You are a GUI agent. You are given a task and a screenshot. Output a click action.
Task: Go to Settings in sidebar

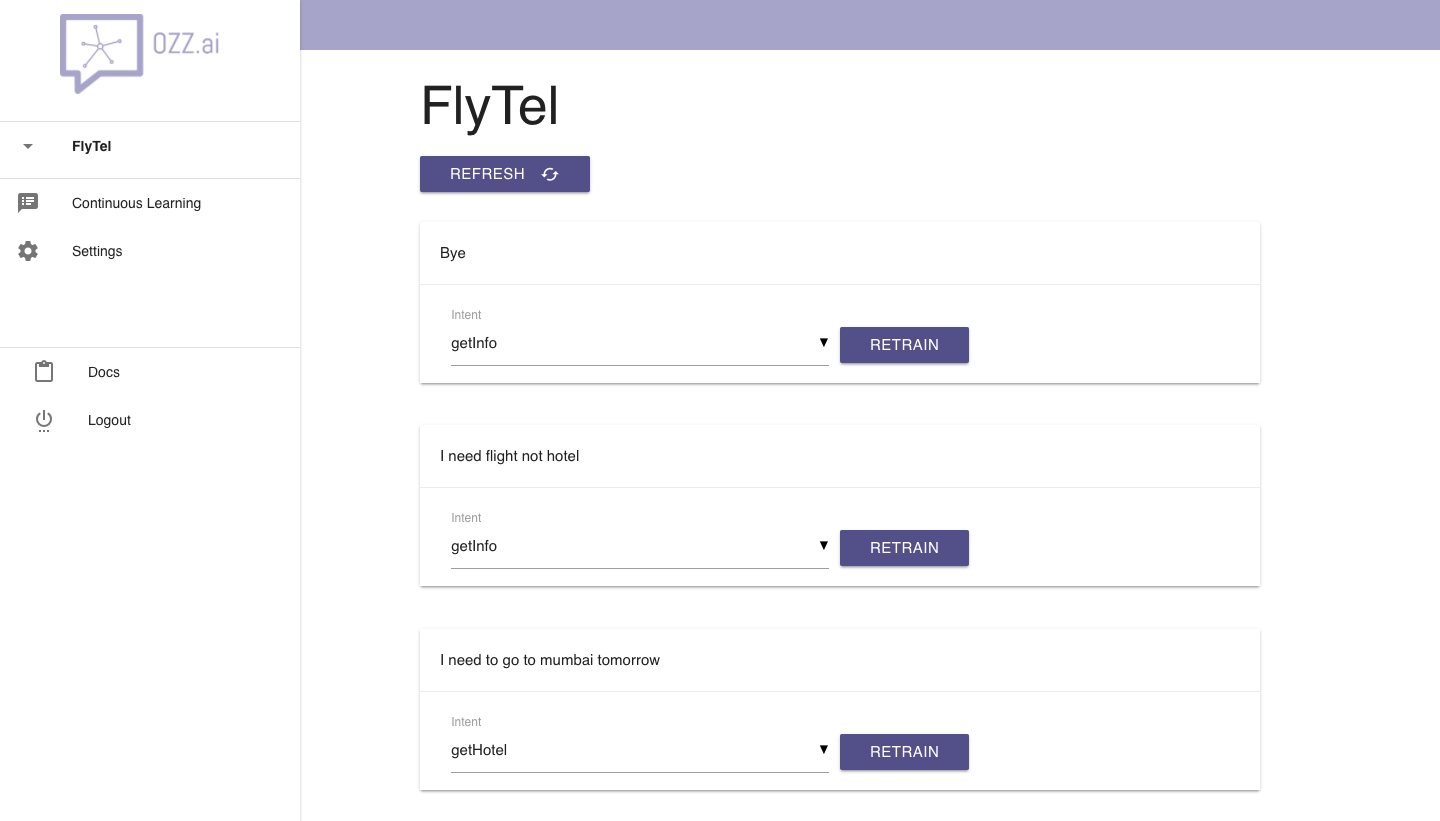[x=97, y=251]
